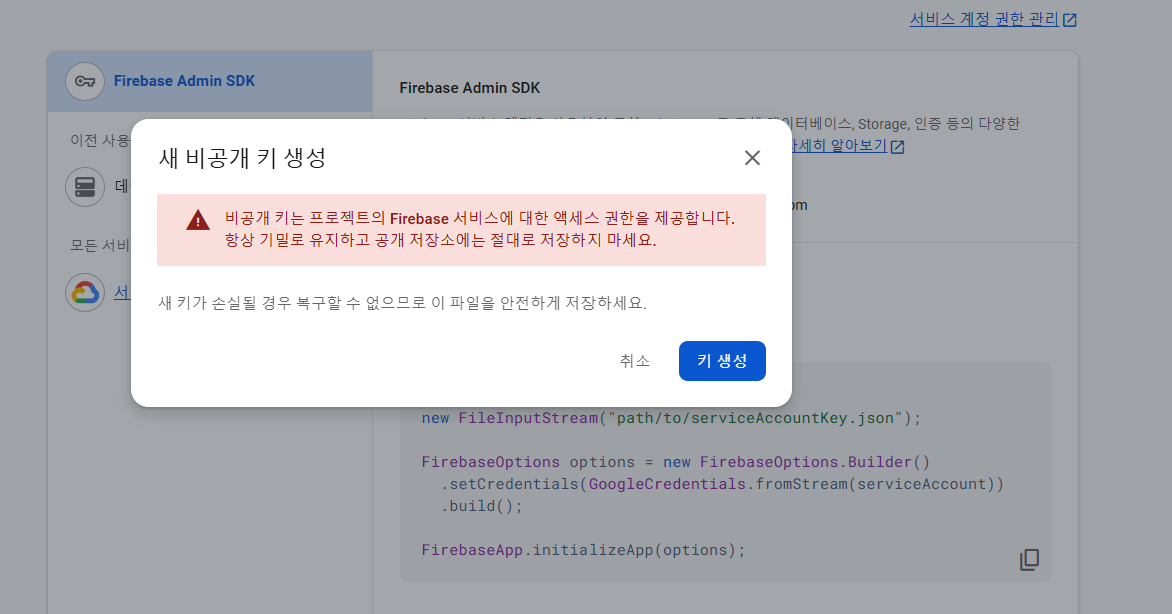The image size is (1172, 614).
Task: Open the 자세히 알아보기 link
Action: tap(839, 146)
